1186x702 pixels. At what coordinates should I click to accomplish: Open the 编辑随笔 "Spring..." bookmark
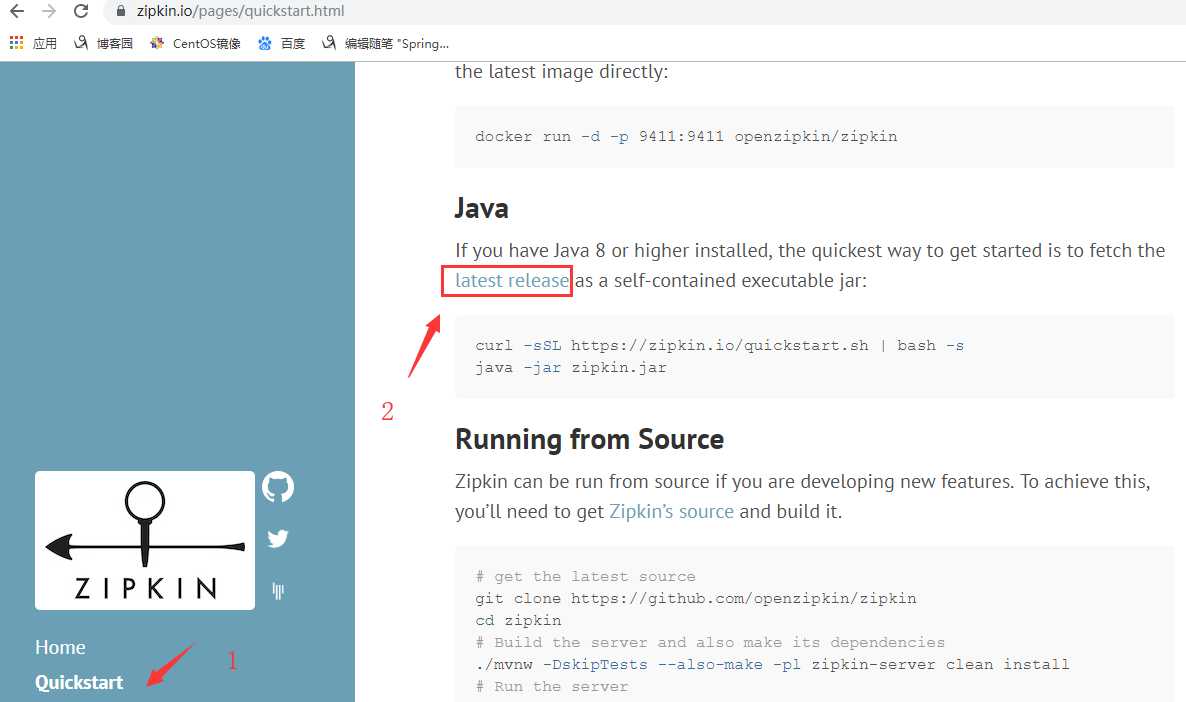[386, 43]
